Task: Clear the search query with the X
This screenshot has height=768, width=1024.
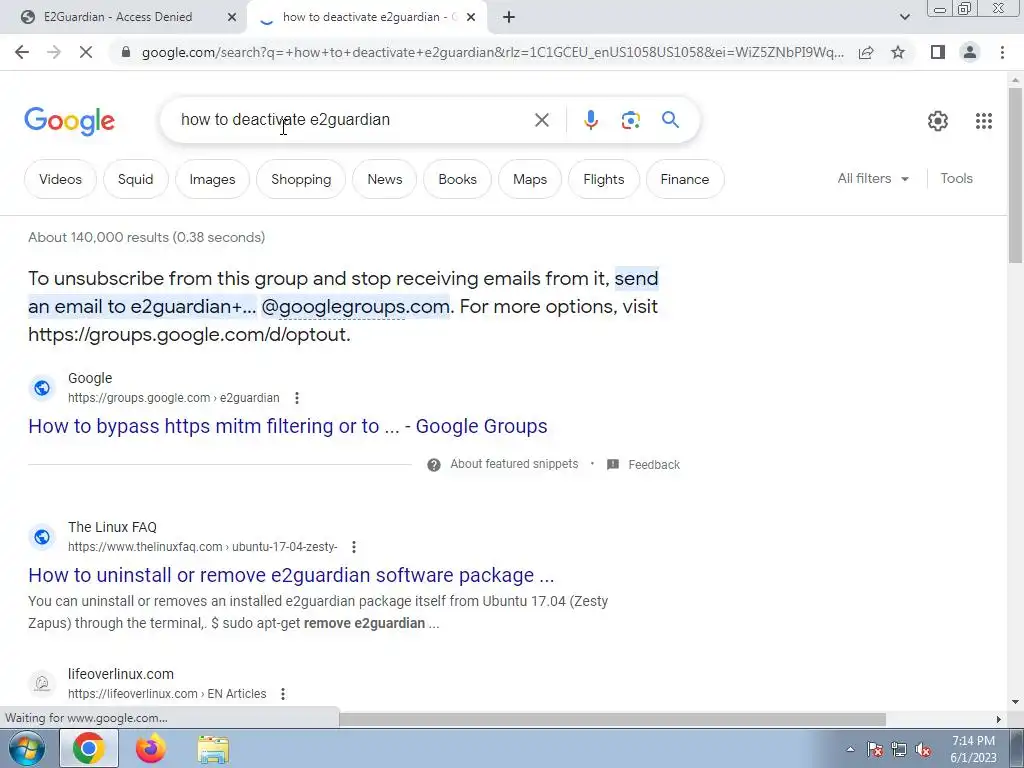Action: coord(541,120)
